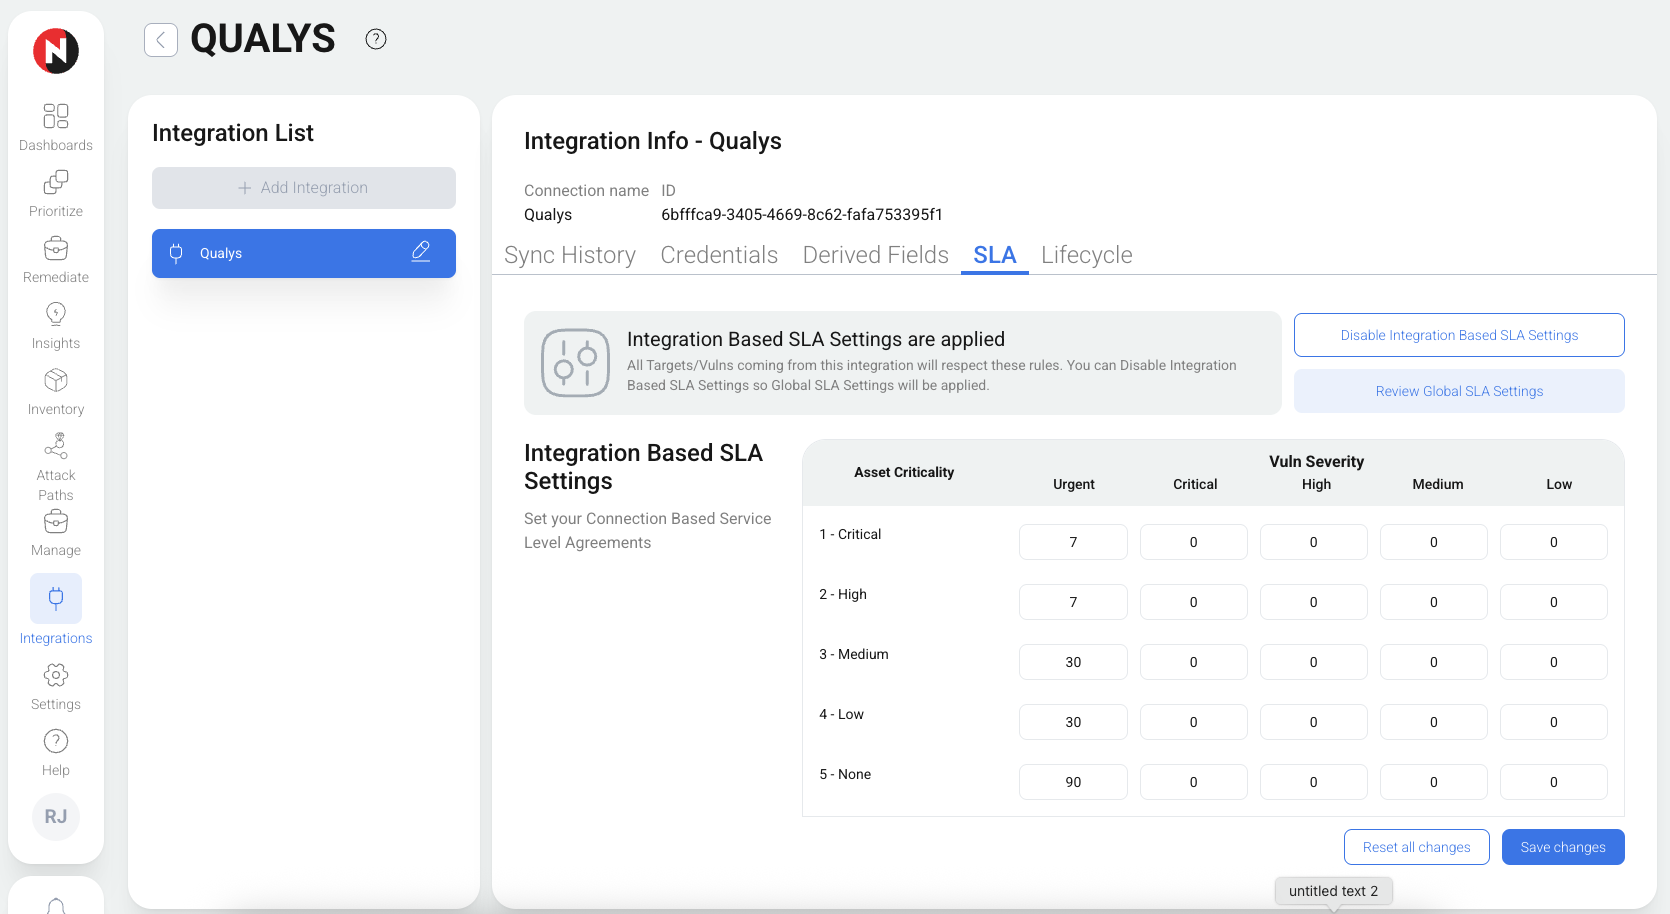Open the Manage section
This screenshot has width=1670, height=914.
(x=56, y=533)
